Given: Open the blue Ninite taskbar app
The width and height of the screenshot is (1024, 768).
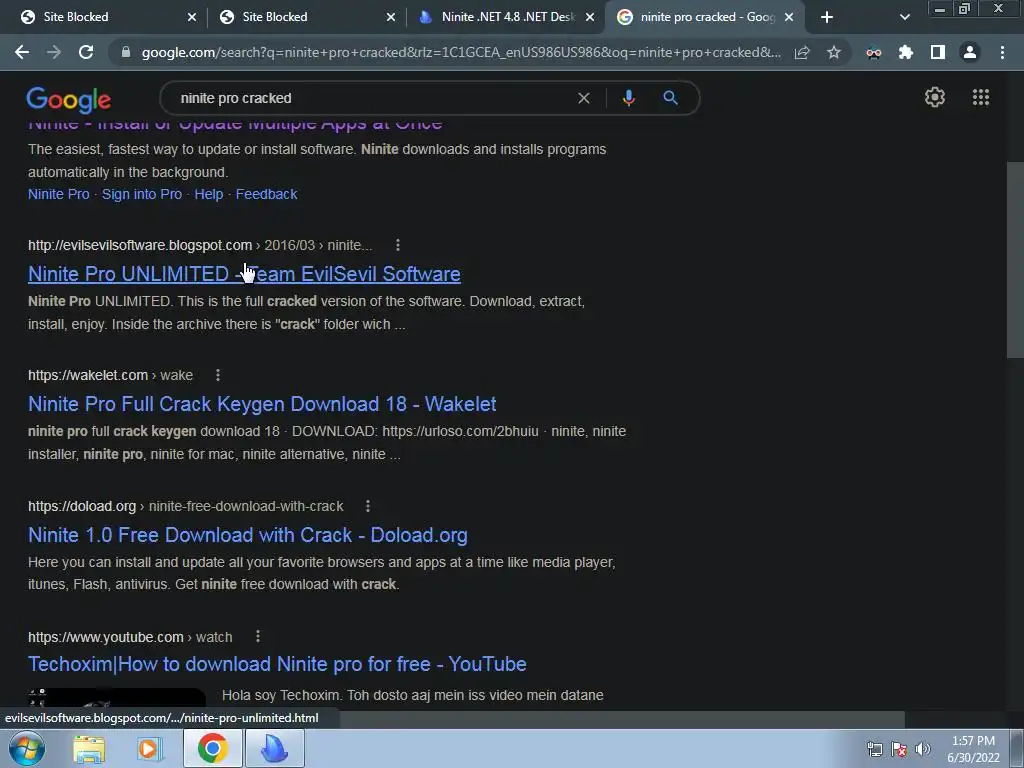Looking at the screenshot, I should [x=274, y=748].
